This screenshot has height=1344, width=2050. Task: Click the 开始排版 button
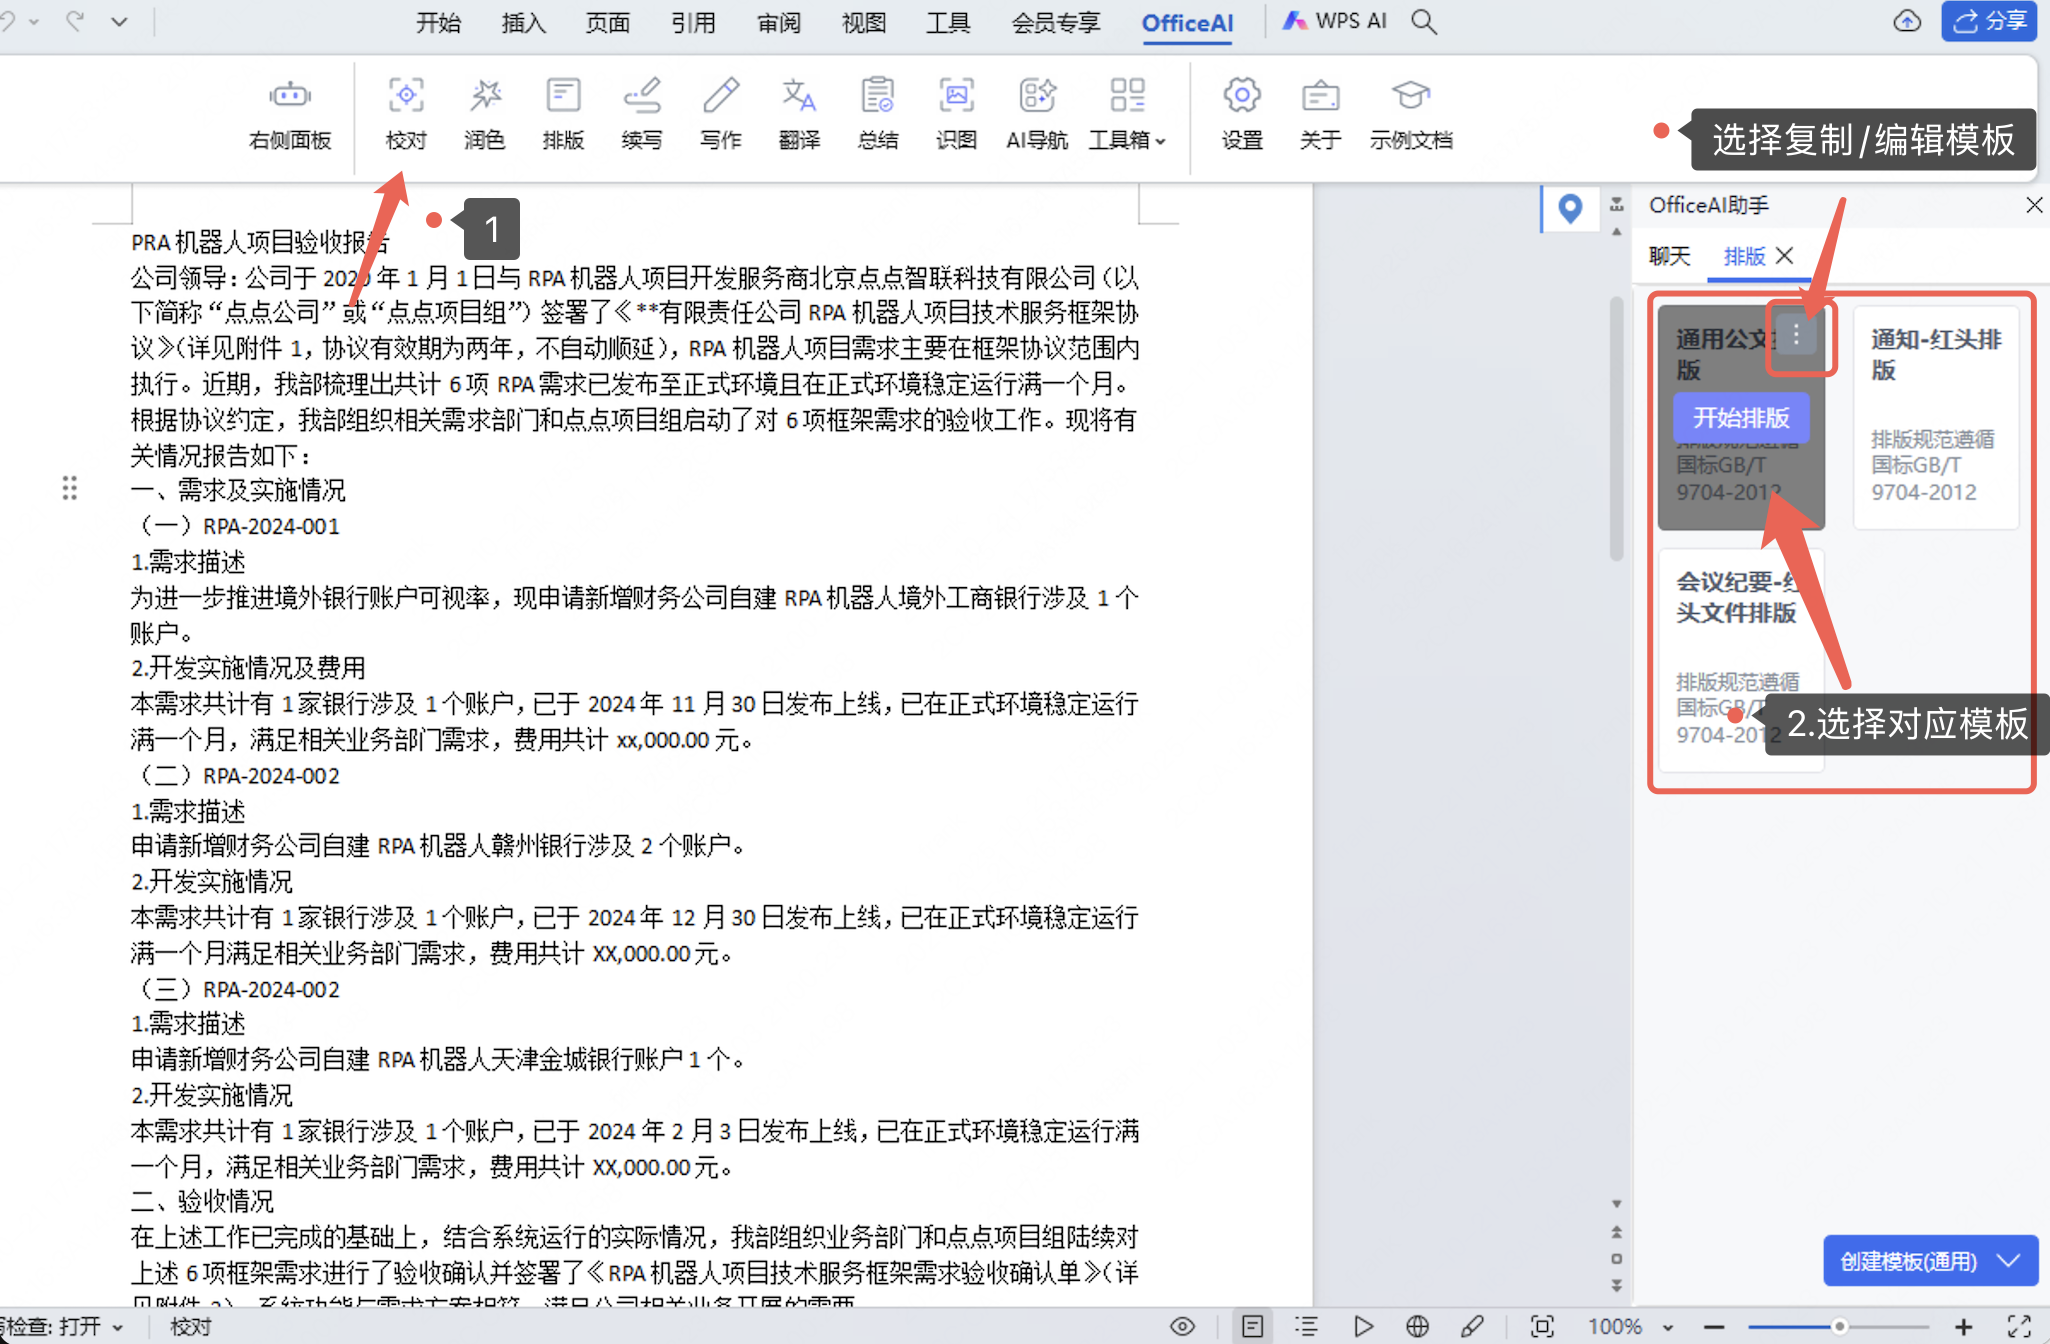(1741, 418)
